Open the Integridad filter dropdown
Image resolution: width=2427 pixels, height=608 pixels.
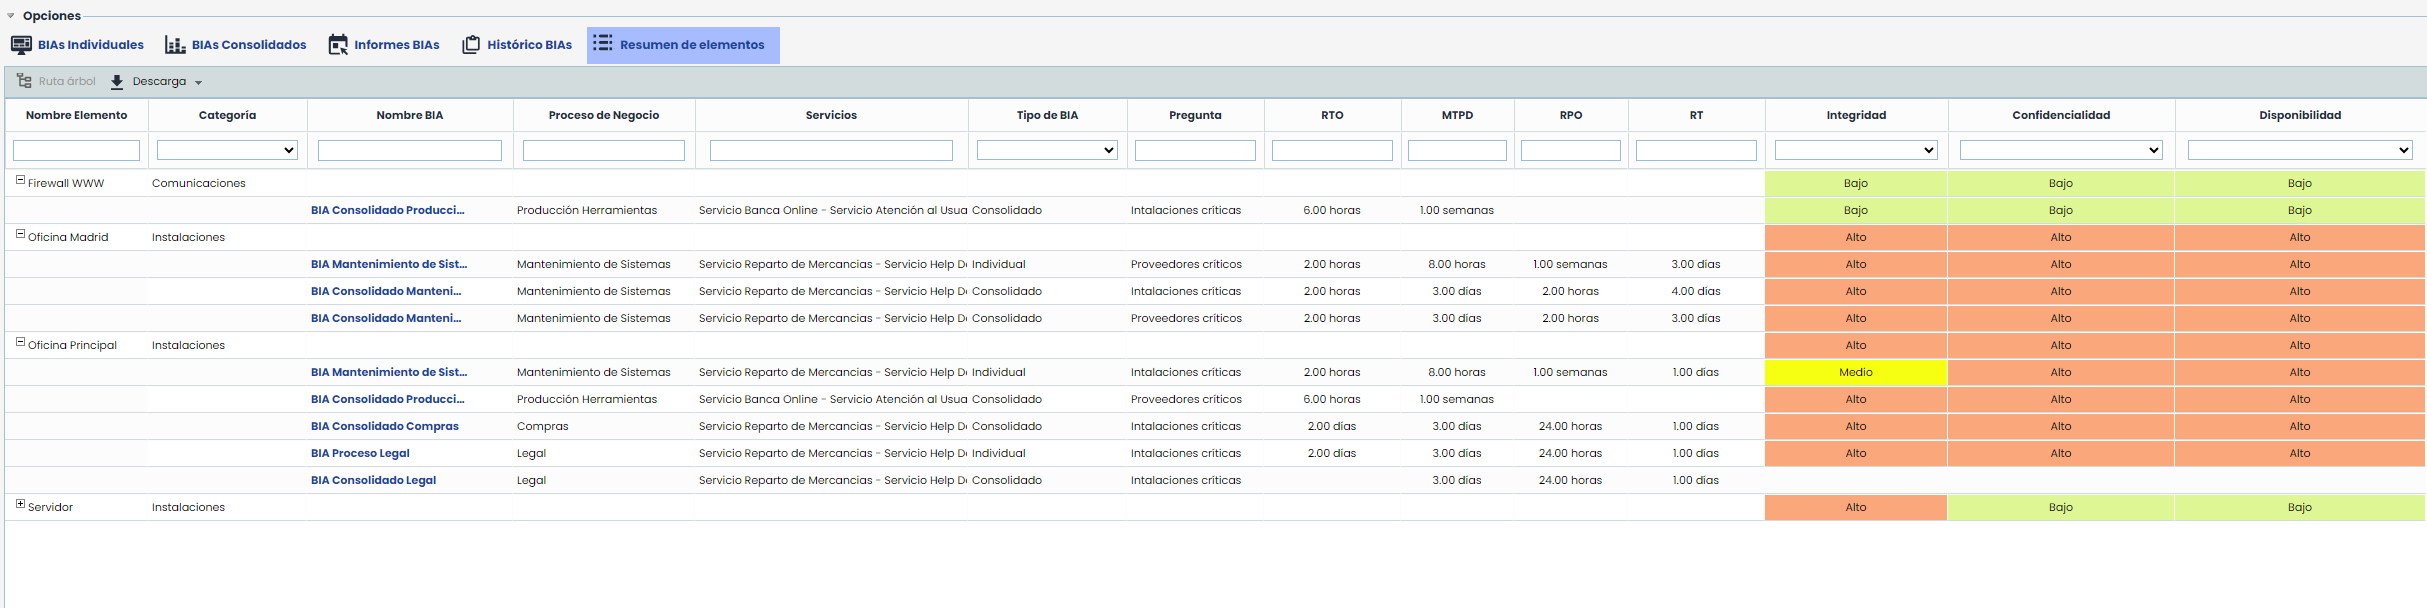point(1855,150)
